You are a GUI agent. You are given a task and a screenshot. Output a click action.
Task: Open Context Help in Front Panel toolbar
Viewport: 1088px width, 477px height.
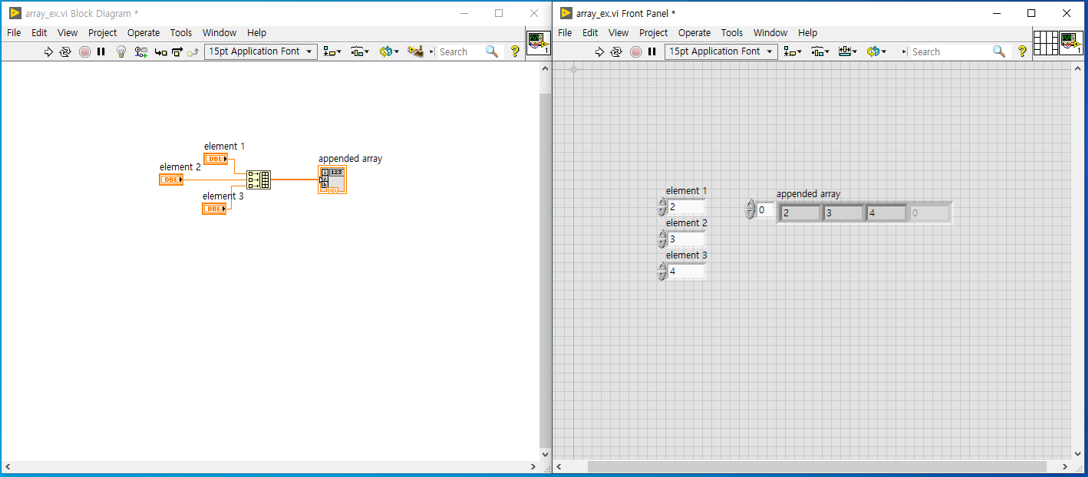[x=1022, y=51]
